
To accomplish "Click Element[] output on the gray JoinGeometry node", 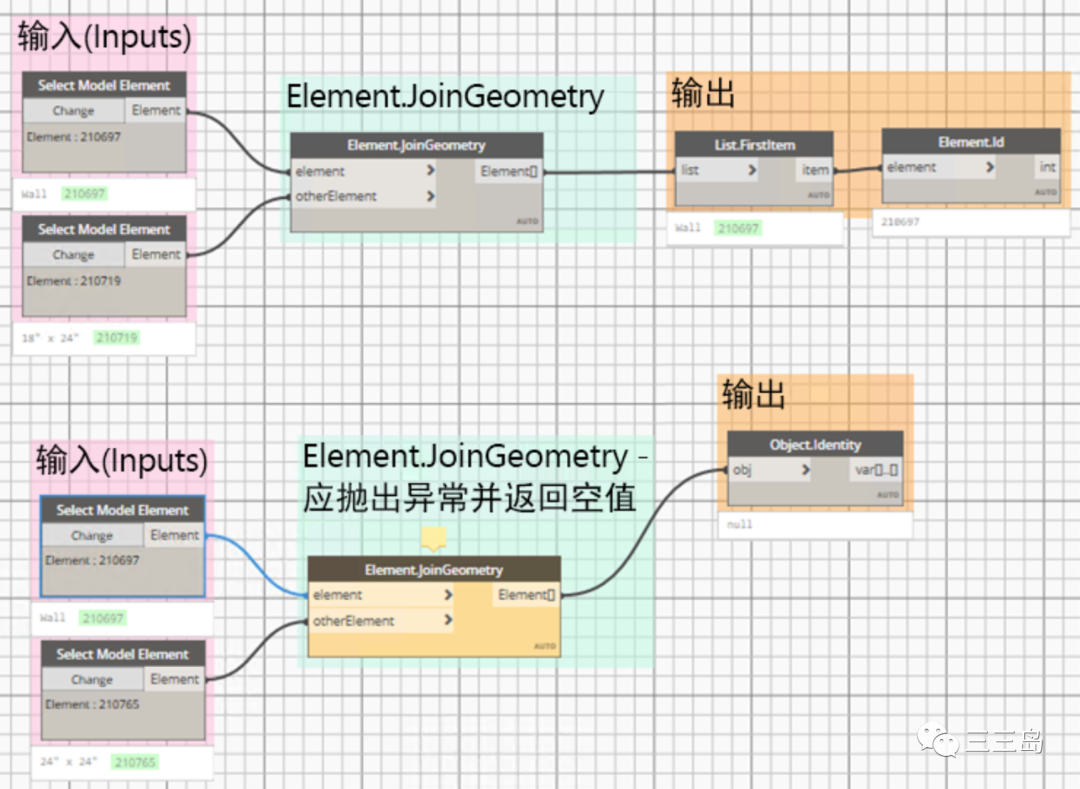I will pyautogui.click(x=508, y=171).
